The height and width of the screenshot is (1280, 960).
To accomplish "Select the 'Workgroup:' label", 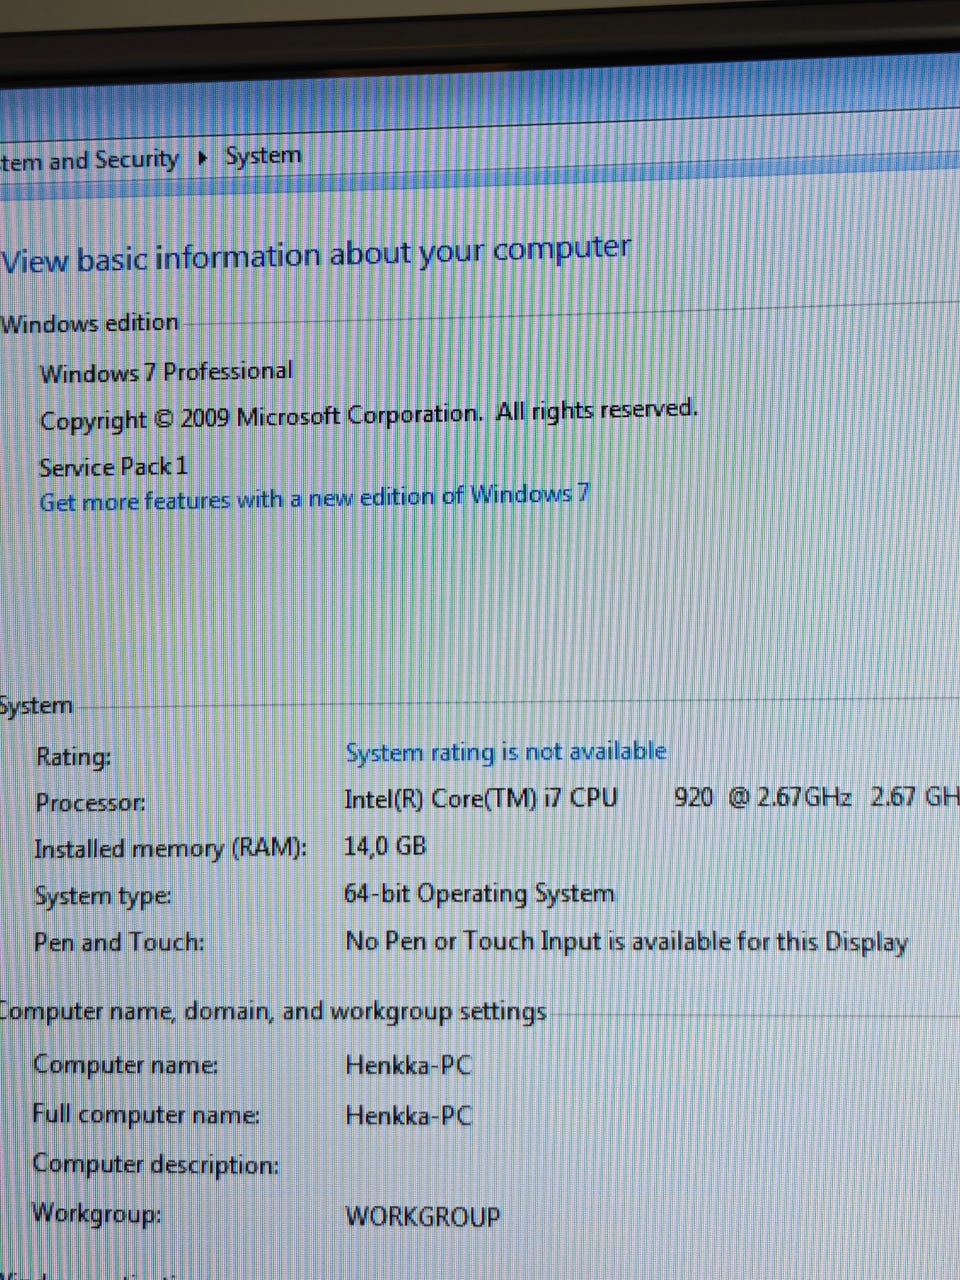I will click(x=96, y=1213).
